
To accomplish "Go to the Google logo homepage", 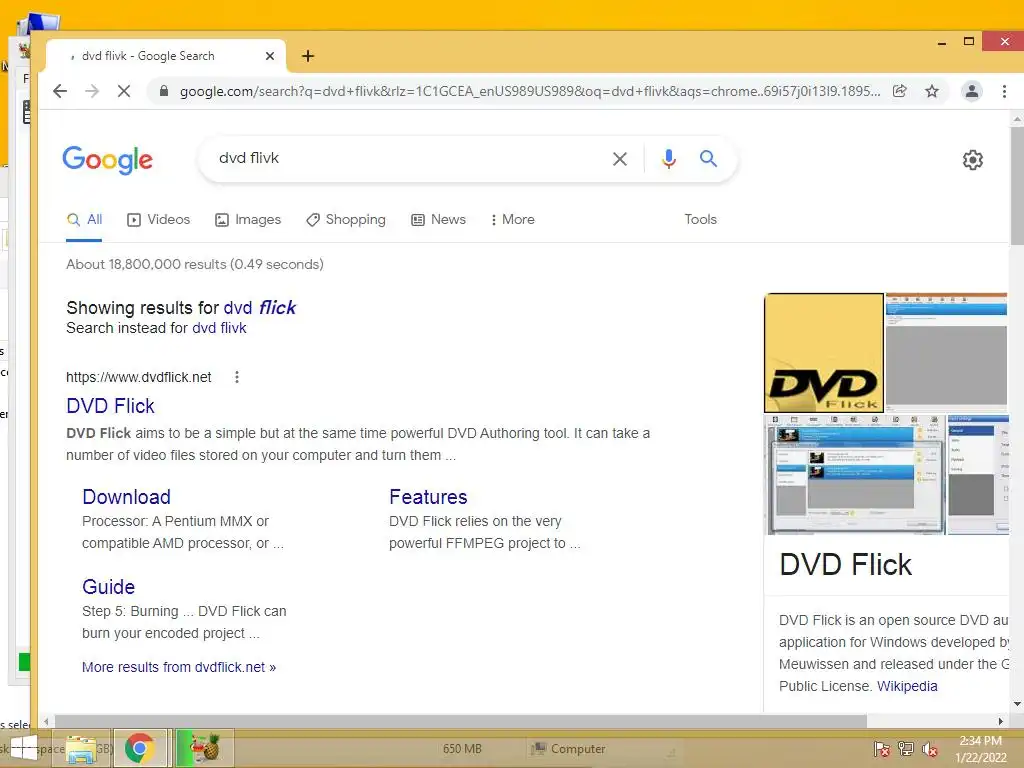I will [x=108, y=159].
